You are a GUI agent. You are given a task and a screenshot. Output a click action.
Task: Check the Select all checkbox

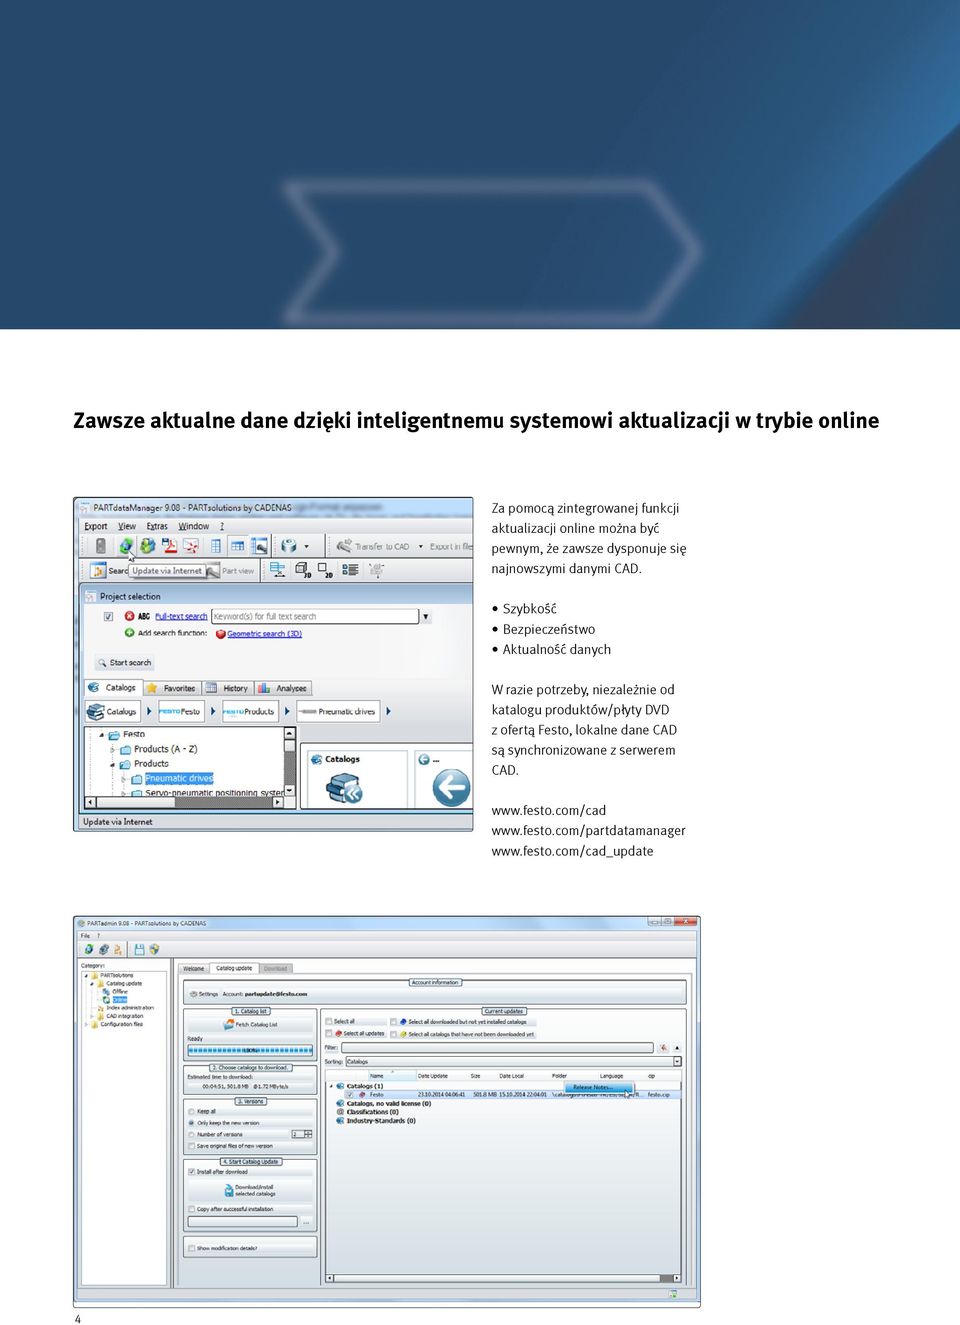[x=328, y=1022]
